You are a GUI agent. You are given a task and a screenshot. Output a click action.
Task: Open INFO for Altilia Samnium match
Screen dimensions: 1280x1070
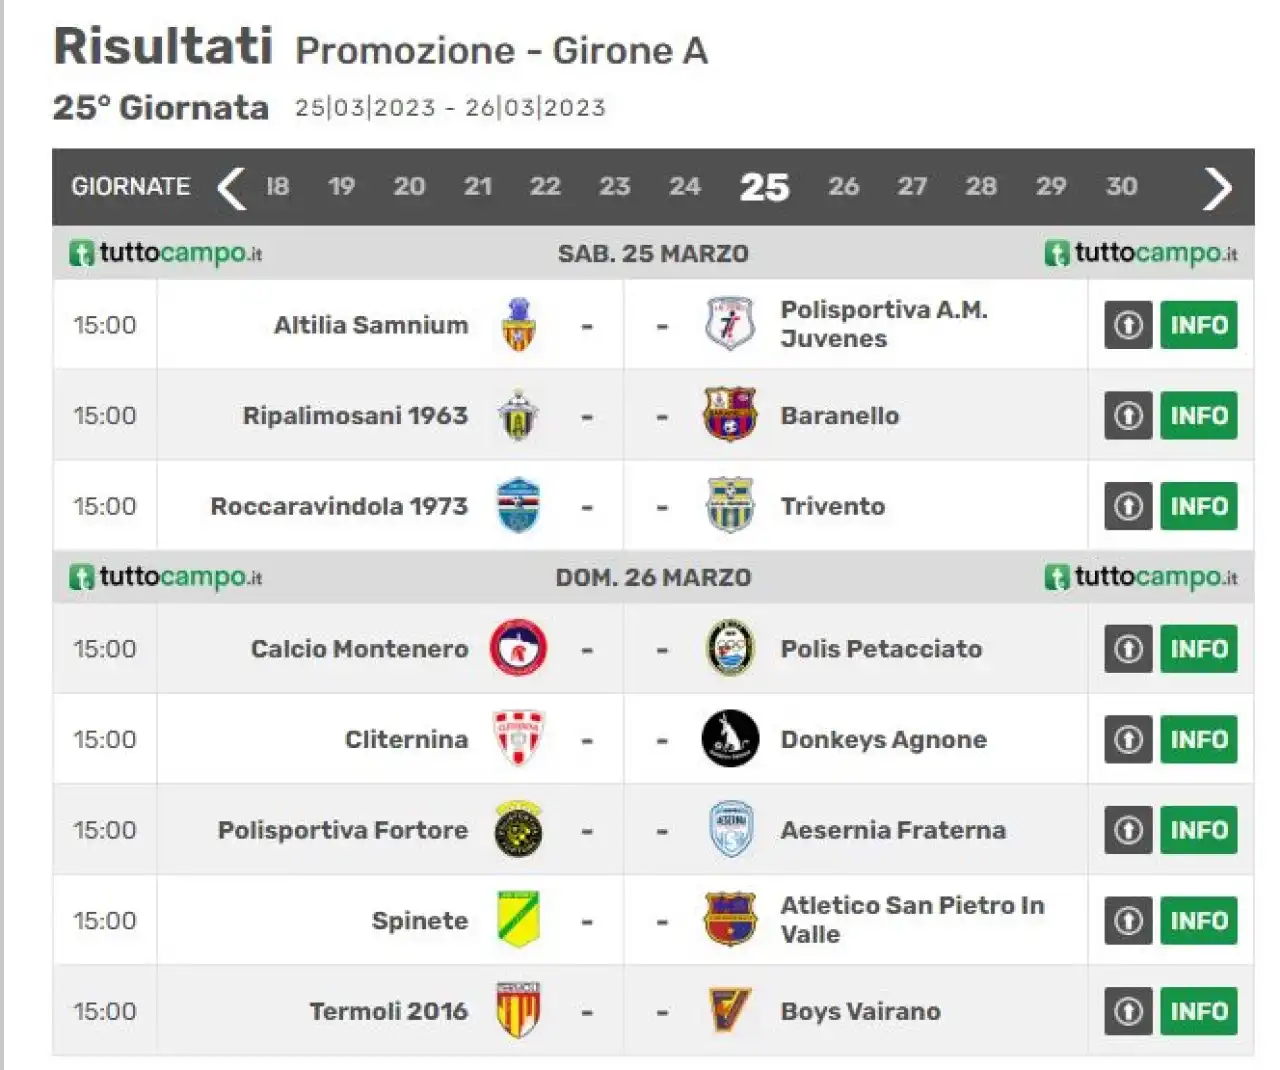(x=1199, y=325)
